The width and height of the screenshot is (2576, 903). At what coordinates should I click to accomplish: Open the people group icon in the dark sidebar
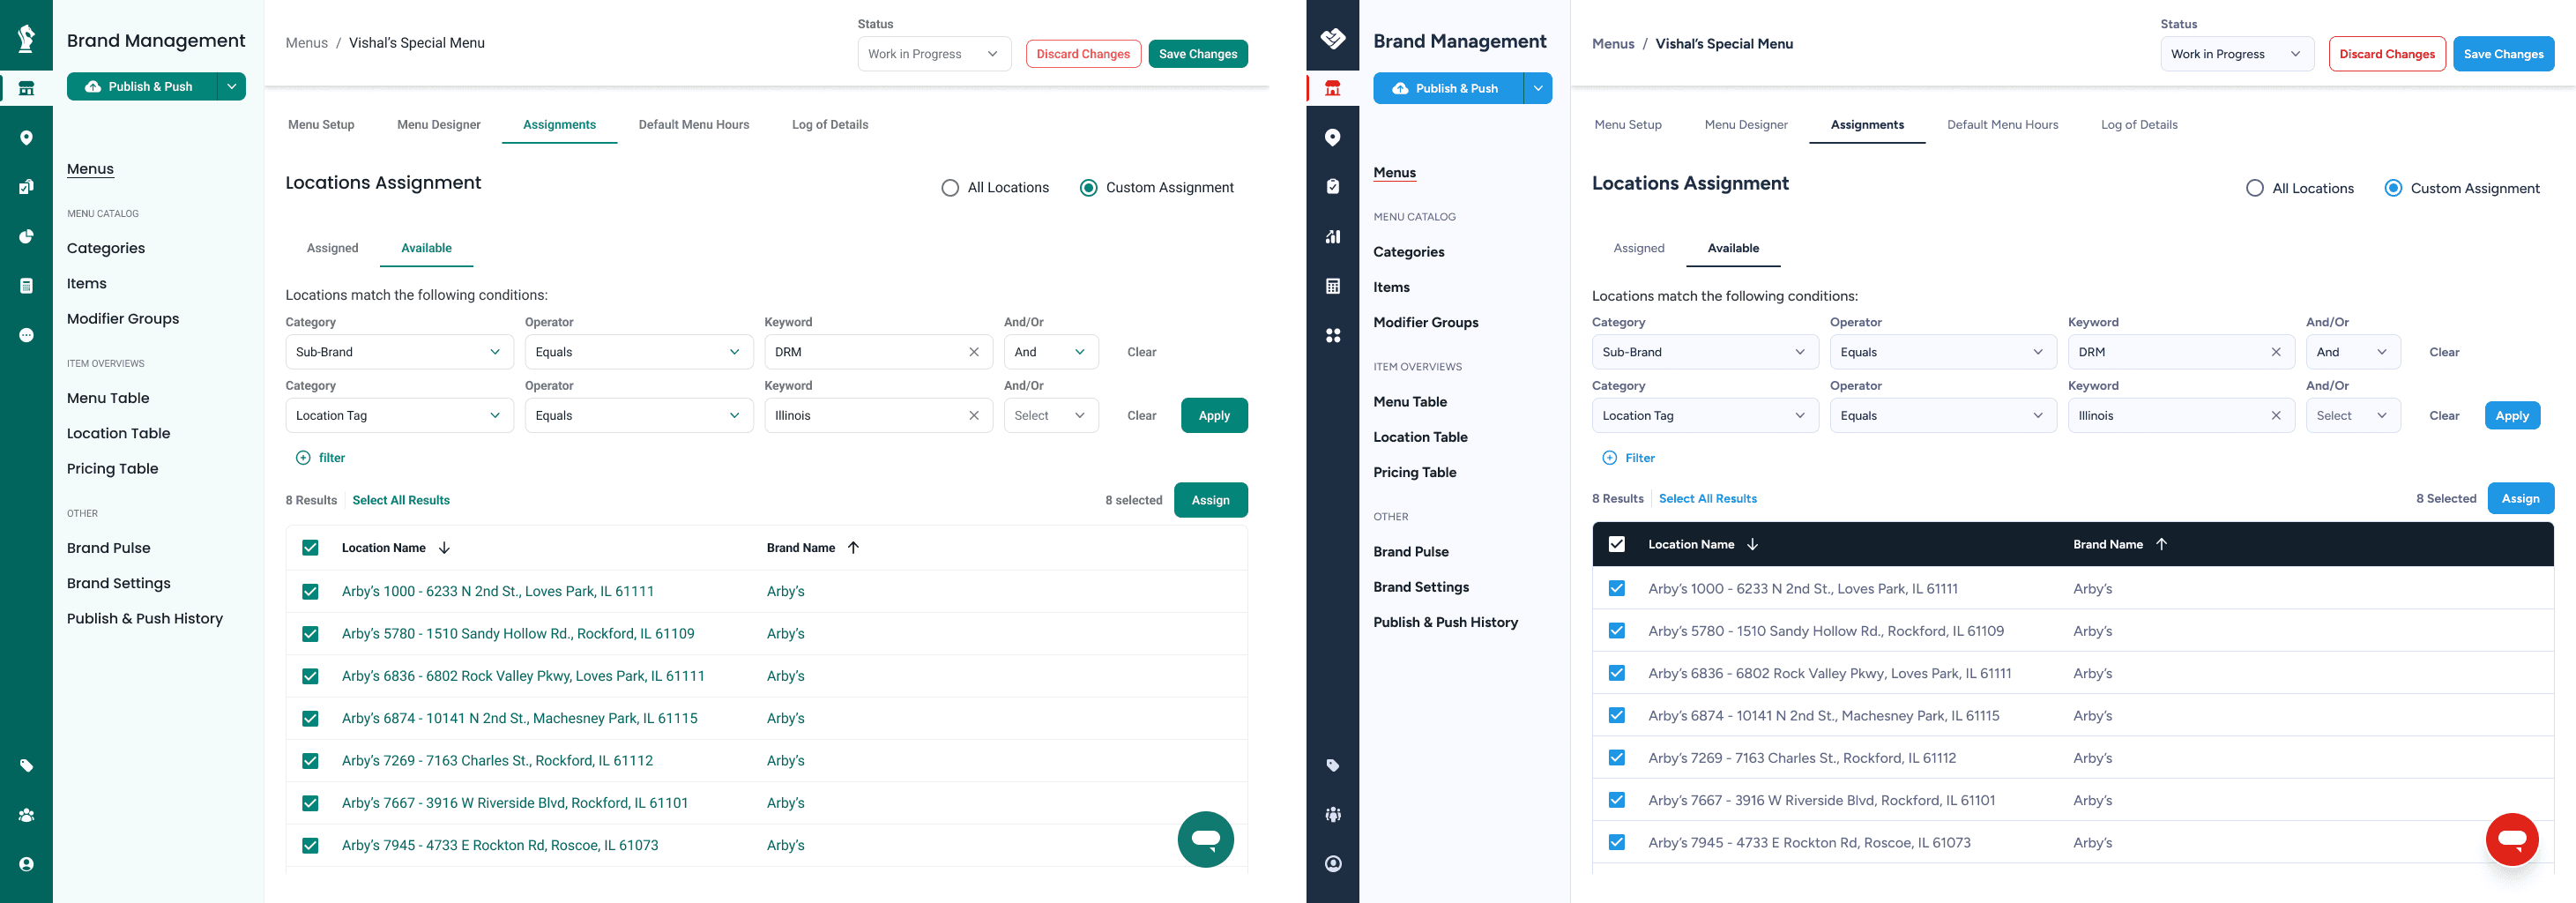pyautogui.click(x=1333, y=815)
